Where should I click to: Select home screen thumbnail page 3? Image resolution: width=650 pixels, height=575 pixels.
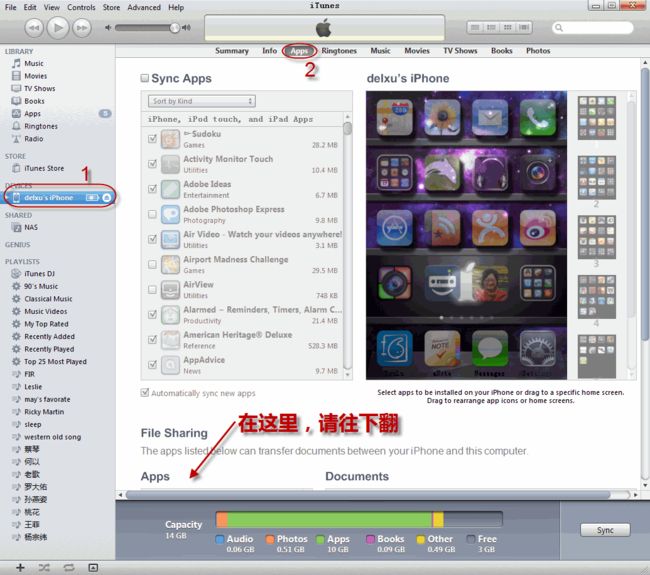coord(597,237)
